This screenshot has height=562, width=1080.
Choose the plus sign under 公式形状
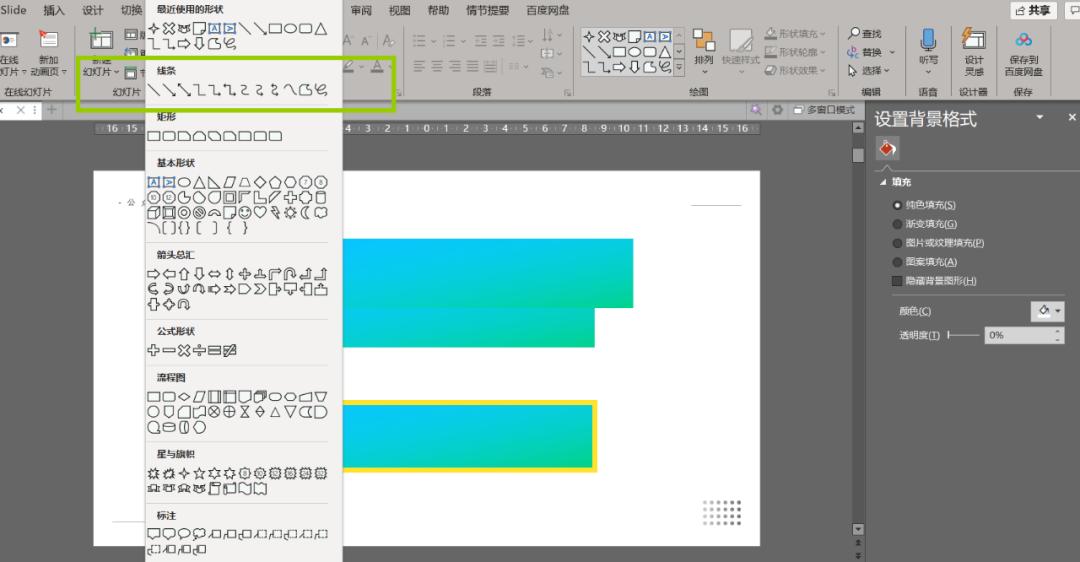click(x=154, y=351)
